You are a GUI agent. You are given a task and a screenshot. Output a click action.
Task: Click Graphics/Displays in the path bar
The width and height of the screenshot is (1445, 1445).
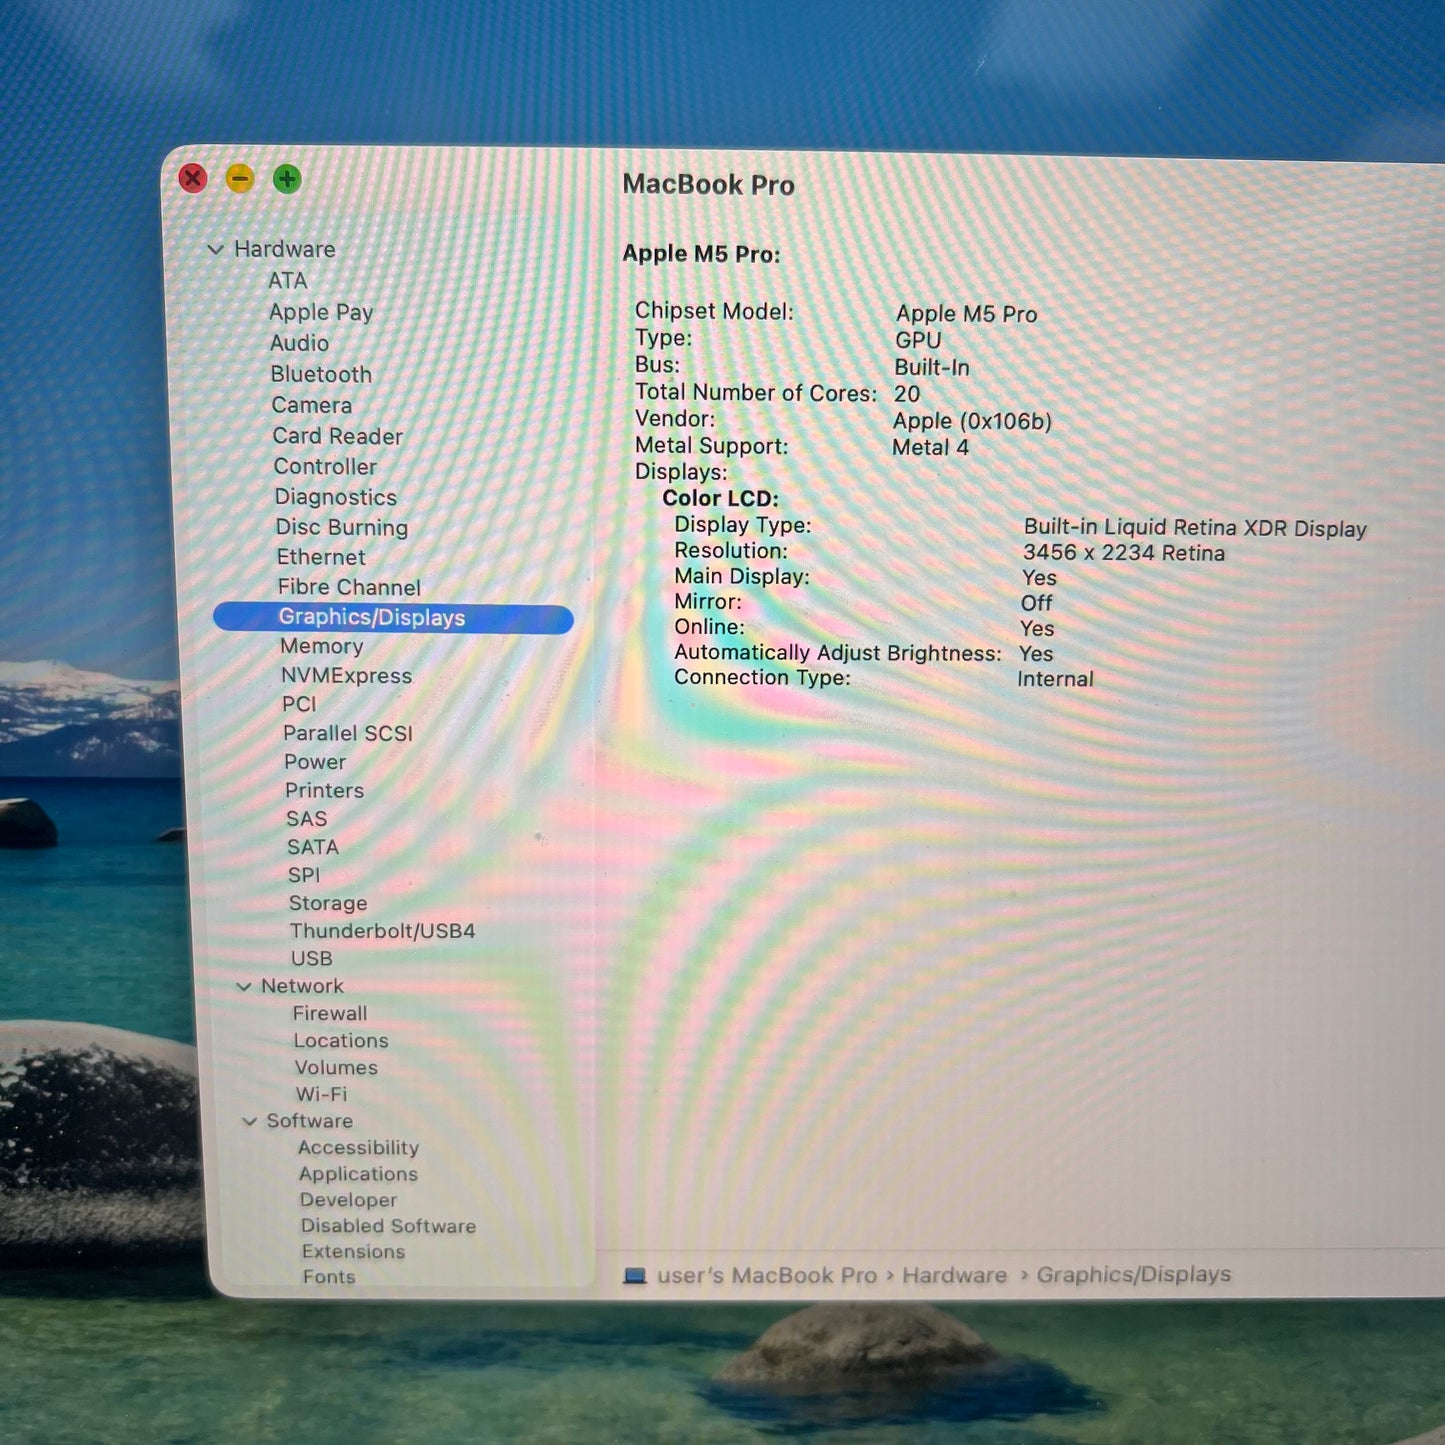point(1134,1274)
